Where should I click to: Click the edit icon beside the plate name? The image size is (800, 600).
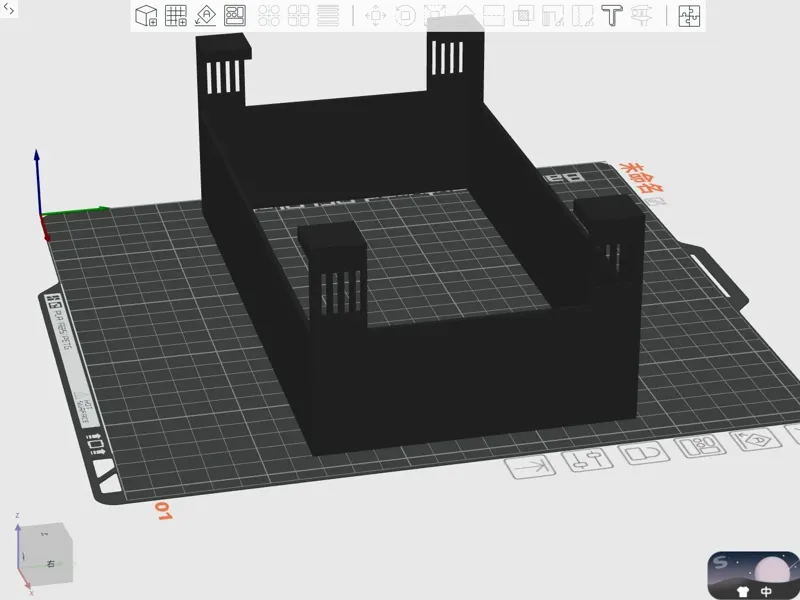(657, 202)
